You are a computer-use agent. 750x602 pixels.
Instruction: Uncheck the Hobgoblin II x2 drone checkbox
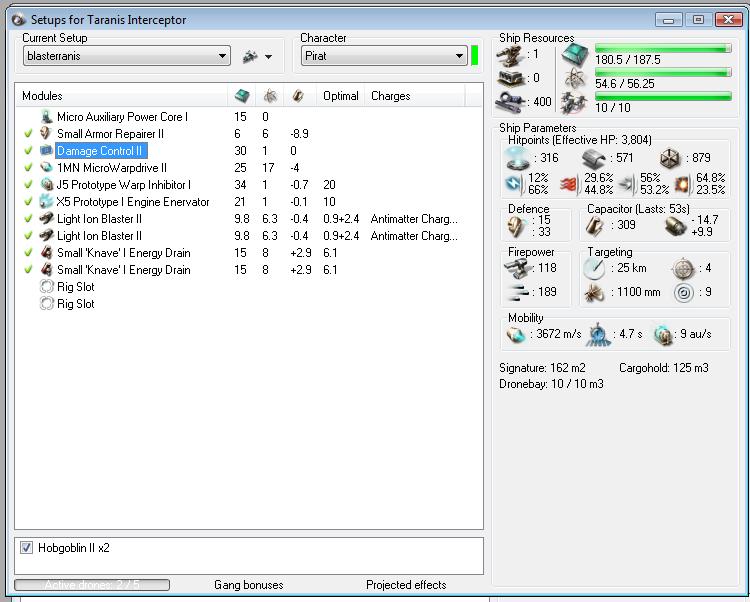coord(26,547)
